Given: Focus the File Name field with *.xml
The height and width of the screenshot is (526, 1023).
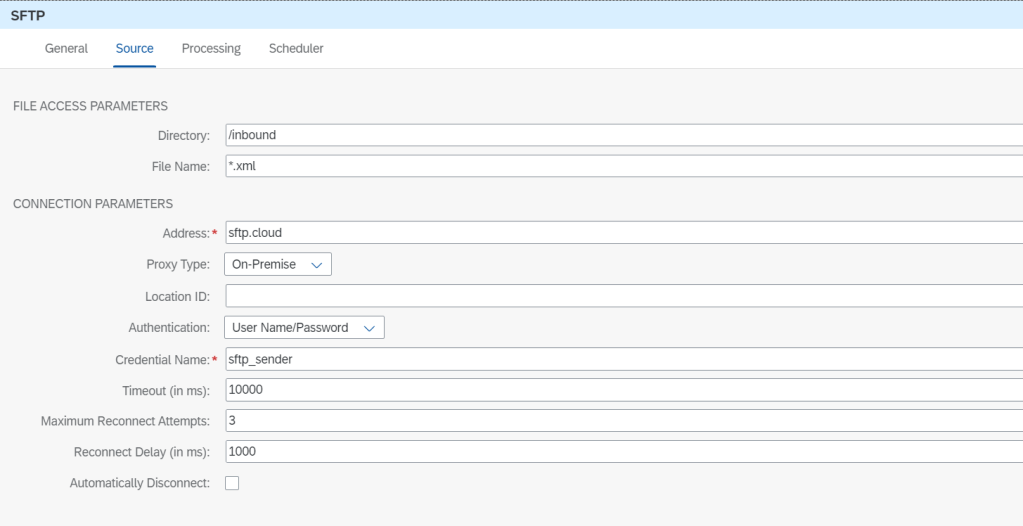Looking at the screenshot, I should click(620, 166).
